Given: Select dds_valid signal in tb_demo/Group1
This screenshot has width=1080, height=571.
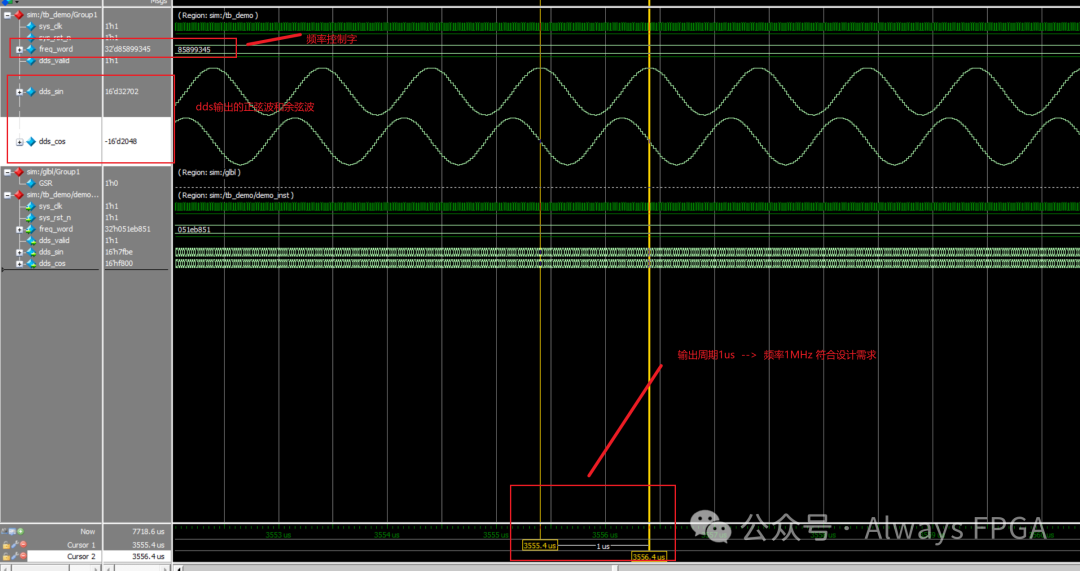Looking at the screenshot, I should [54, 61].
